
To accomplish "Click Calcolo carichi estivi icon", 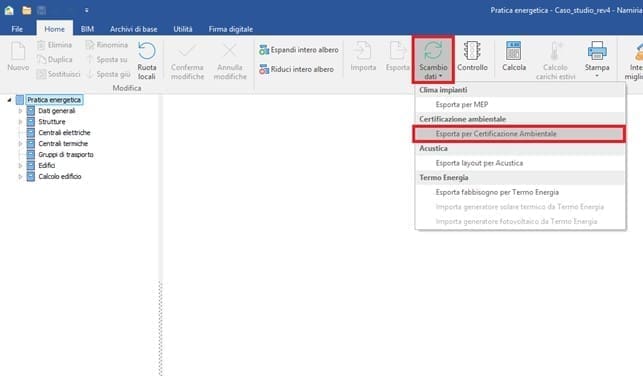I will pyautogui.click(x=555, y=52).
